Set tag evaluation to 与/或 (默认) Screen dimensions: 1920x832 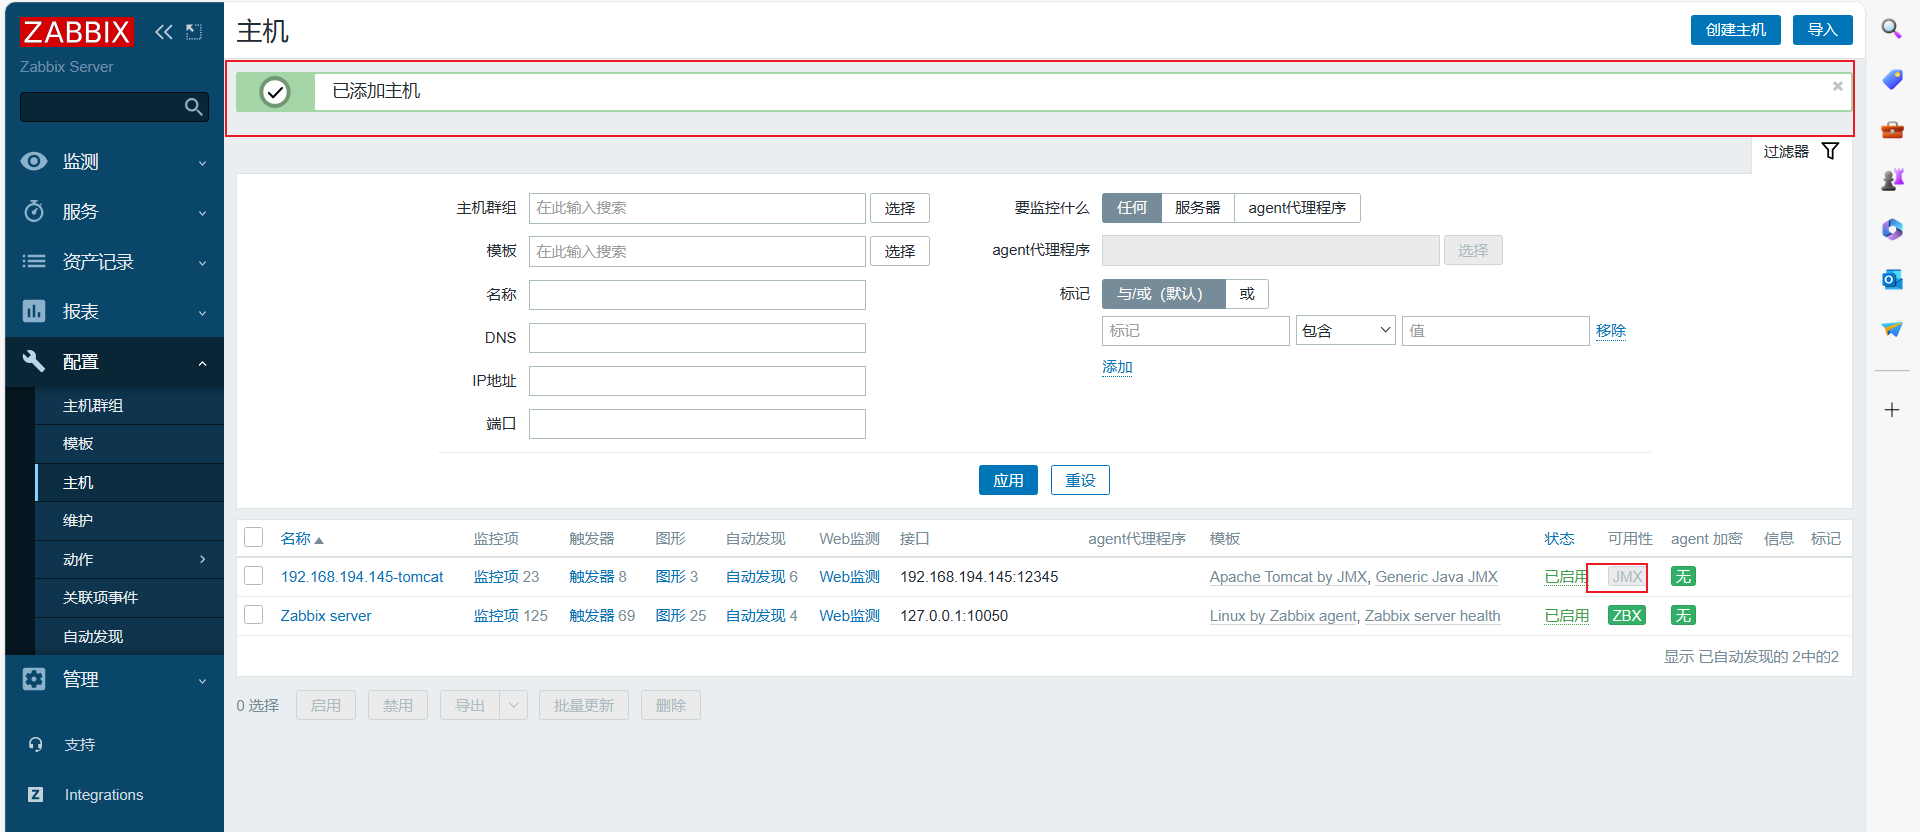point(1163,294)
